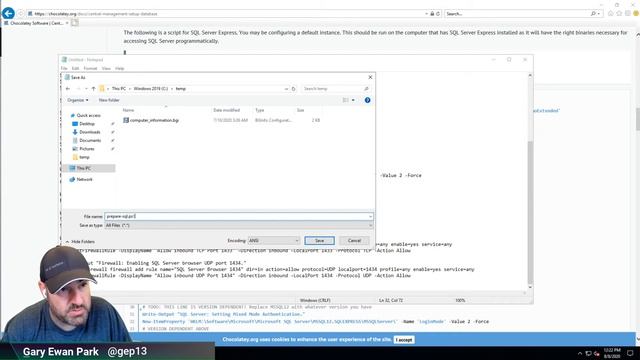
Task: Sort files by Size column header
Action: (300, 110)
